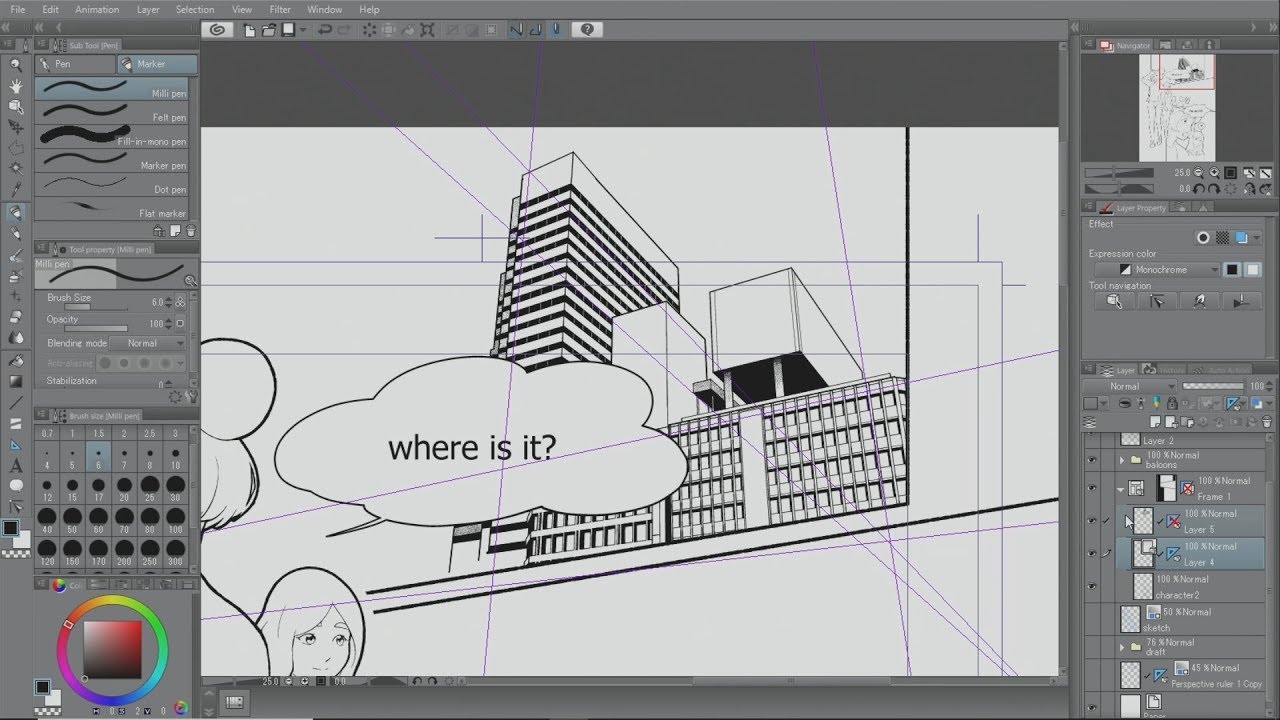
Task: Select the Text tool
Action: (16, 465)
